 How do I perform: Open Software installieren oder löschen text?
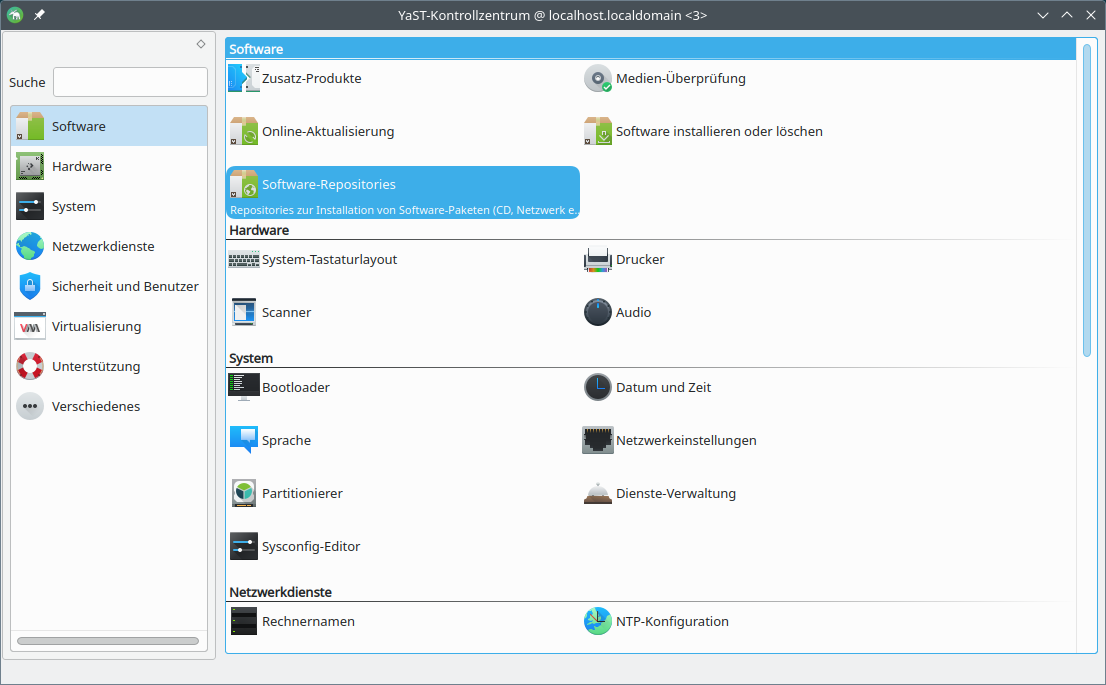[x=719, y=131]
